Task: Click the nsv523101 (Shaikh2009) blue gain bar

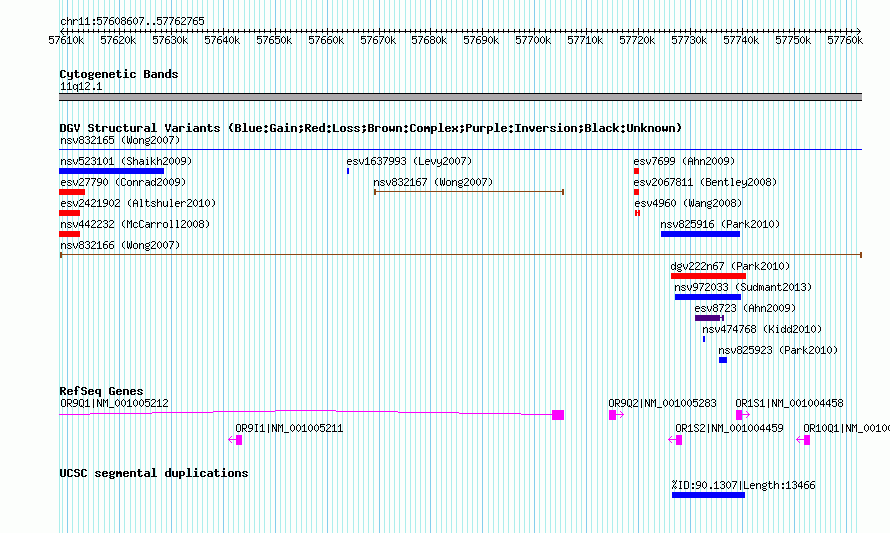Action: coord(111,171)
